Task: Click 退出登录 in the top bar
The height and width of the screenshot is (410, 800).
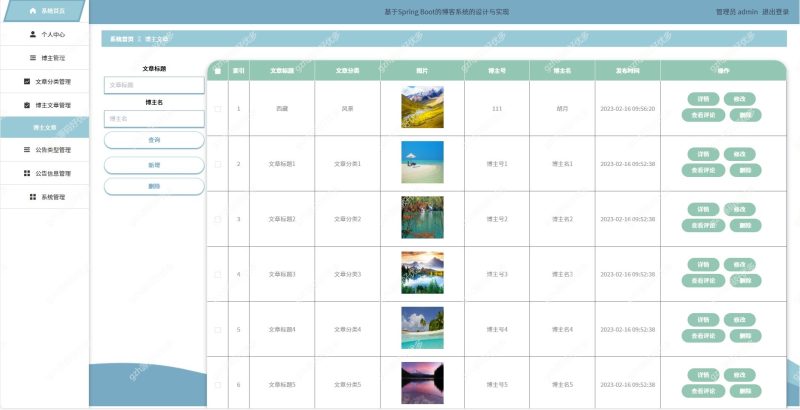Action: [x=775, y=12]
